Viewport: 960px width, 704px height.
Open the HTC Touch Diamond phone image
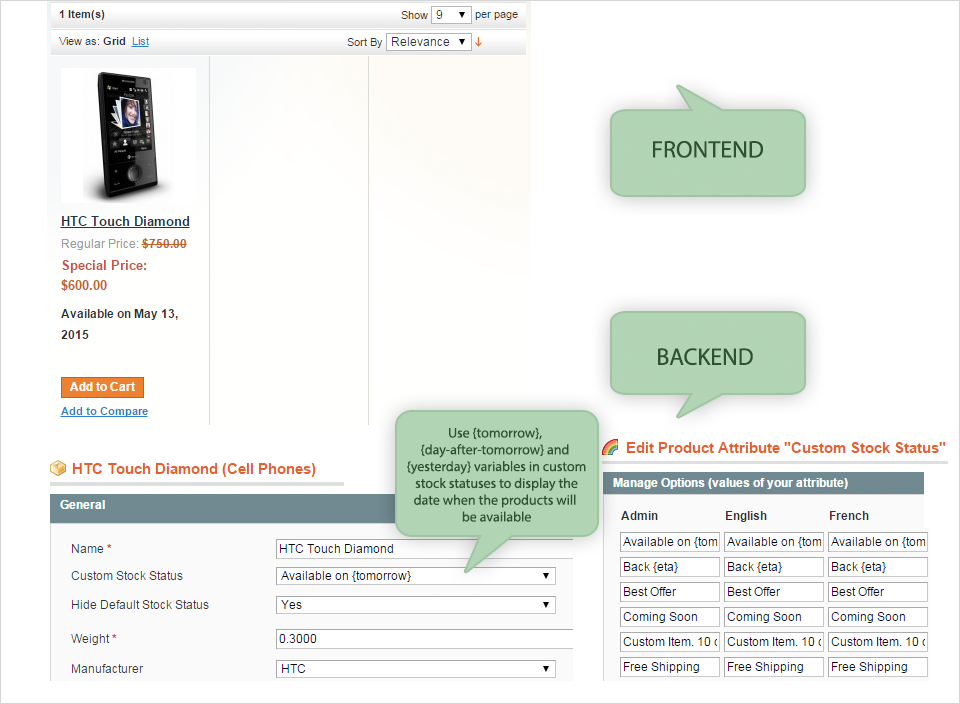coord(128,135)
